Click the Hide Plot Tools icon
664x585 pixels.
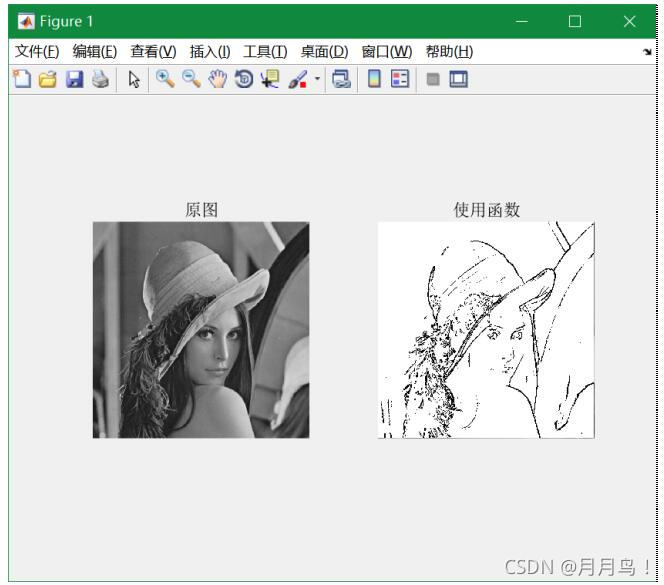[433, 79]
